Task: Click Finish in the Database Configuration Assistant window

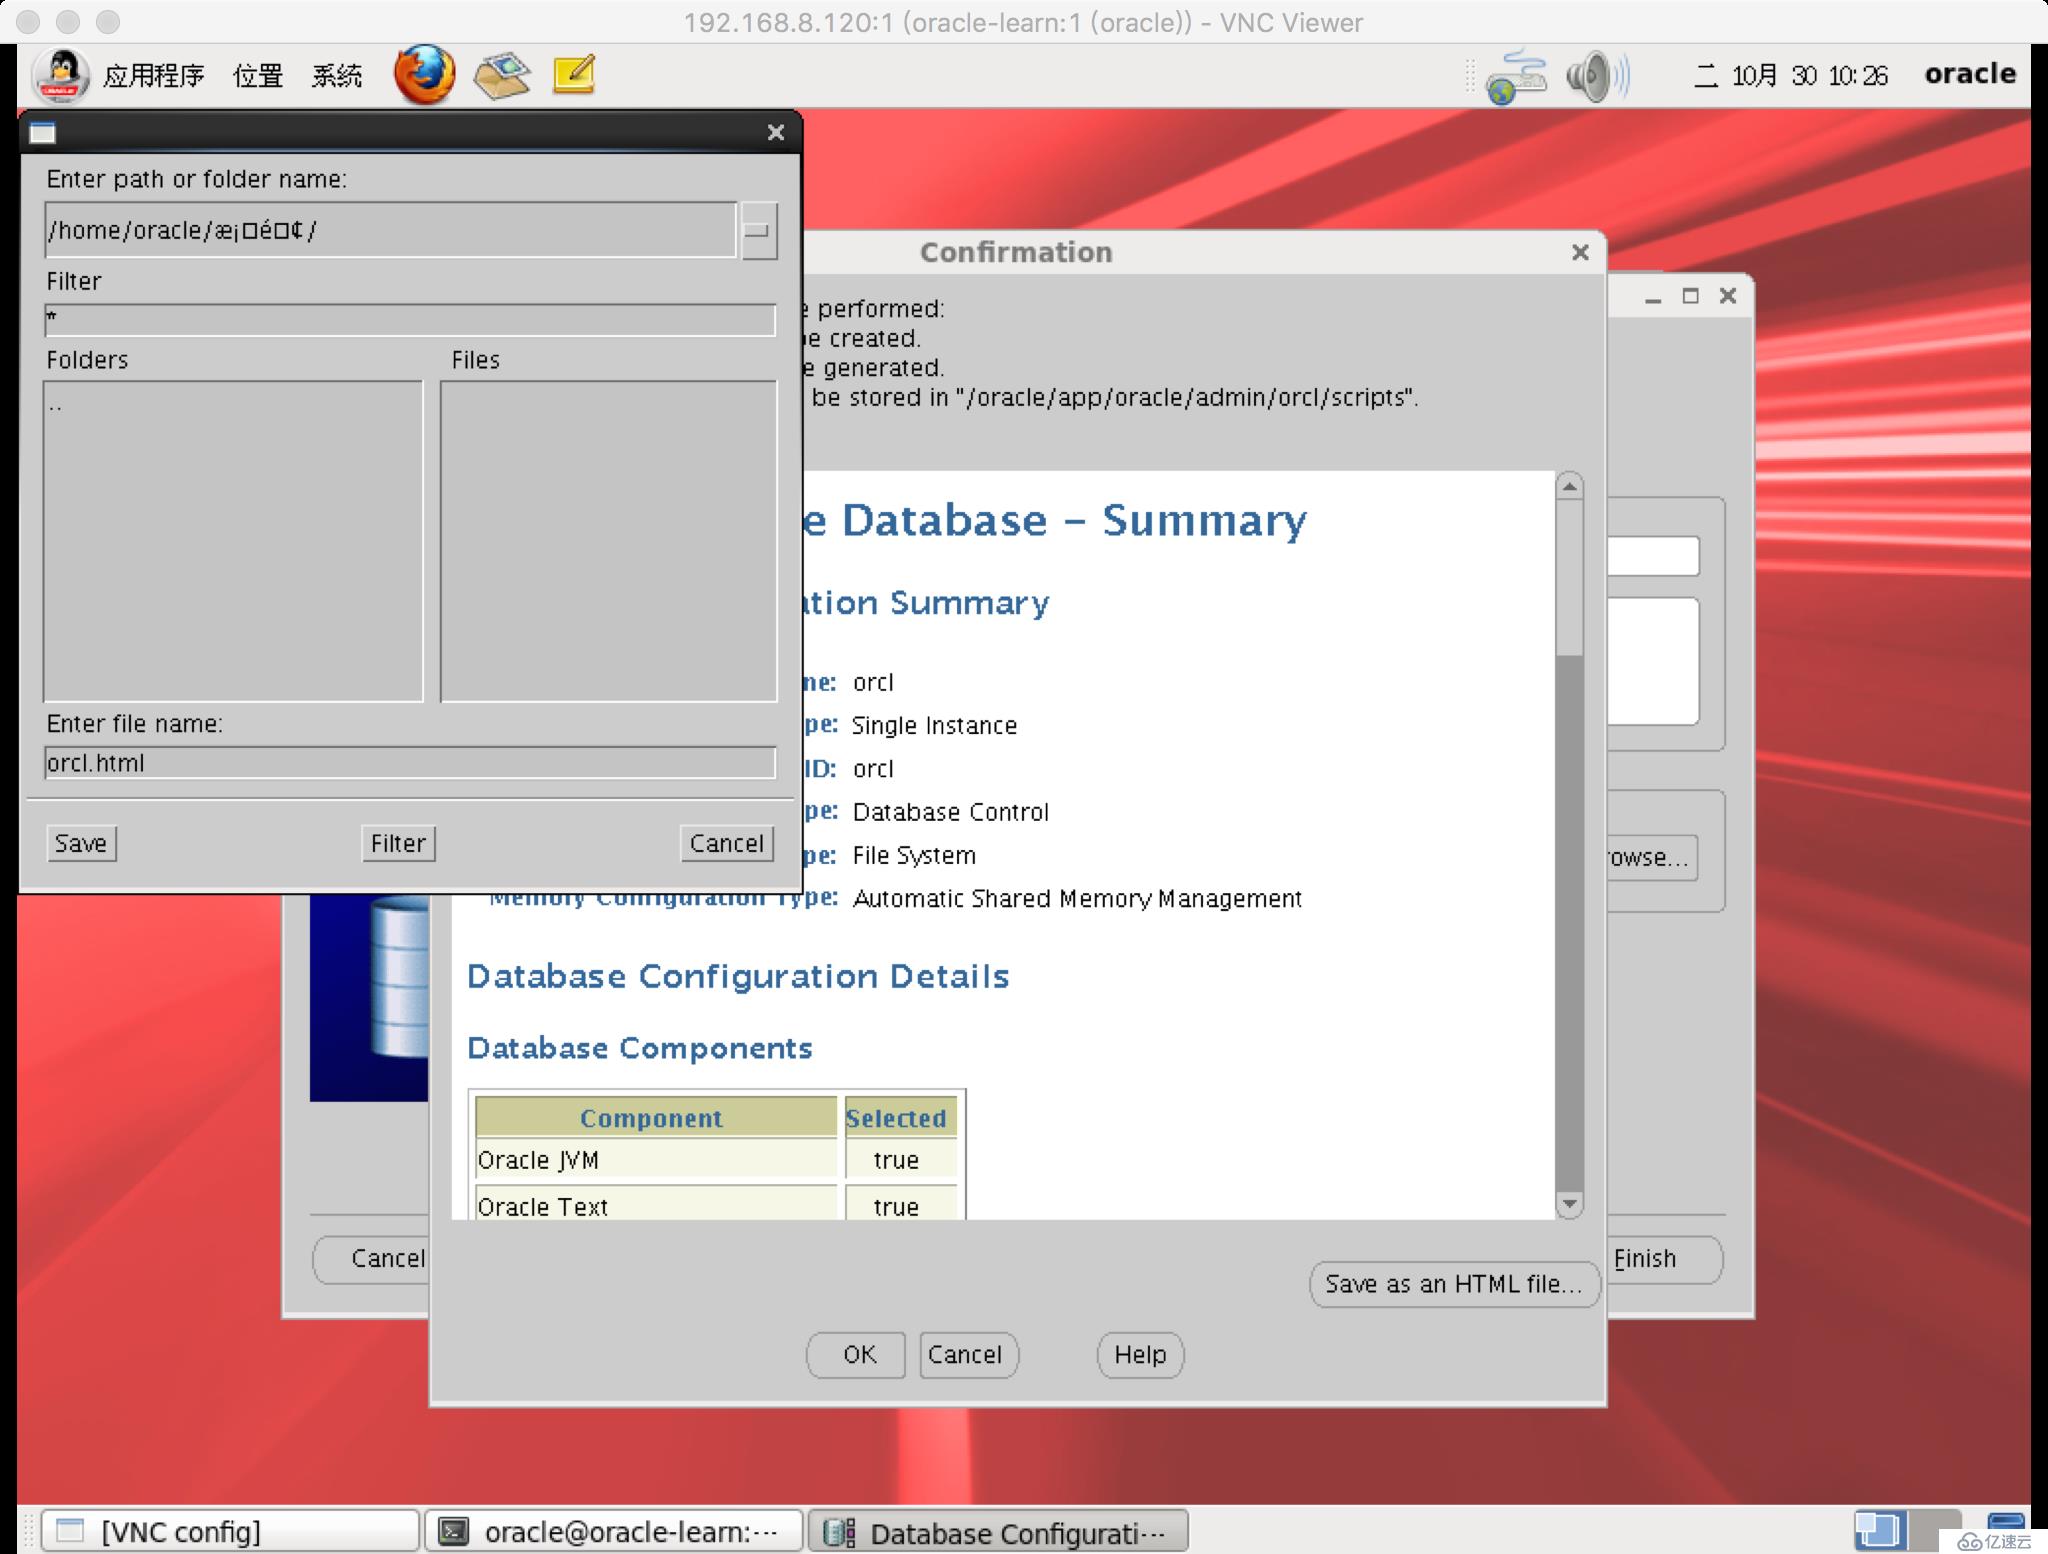Action: [x=1666, y=1259]
